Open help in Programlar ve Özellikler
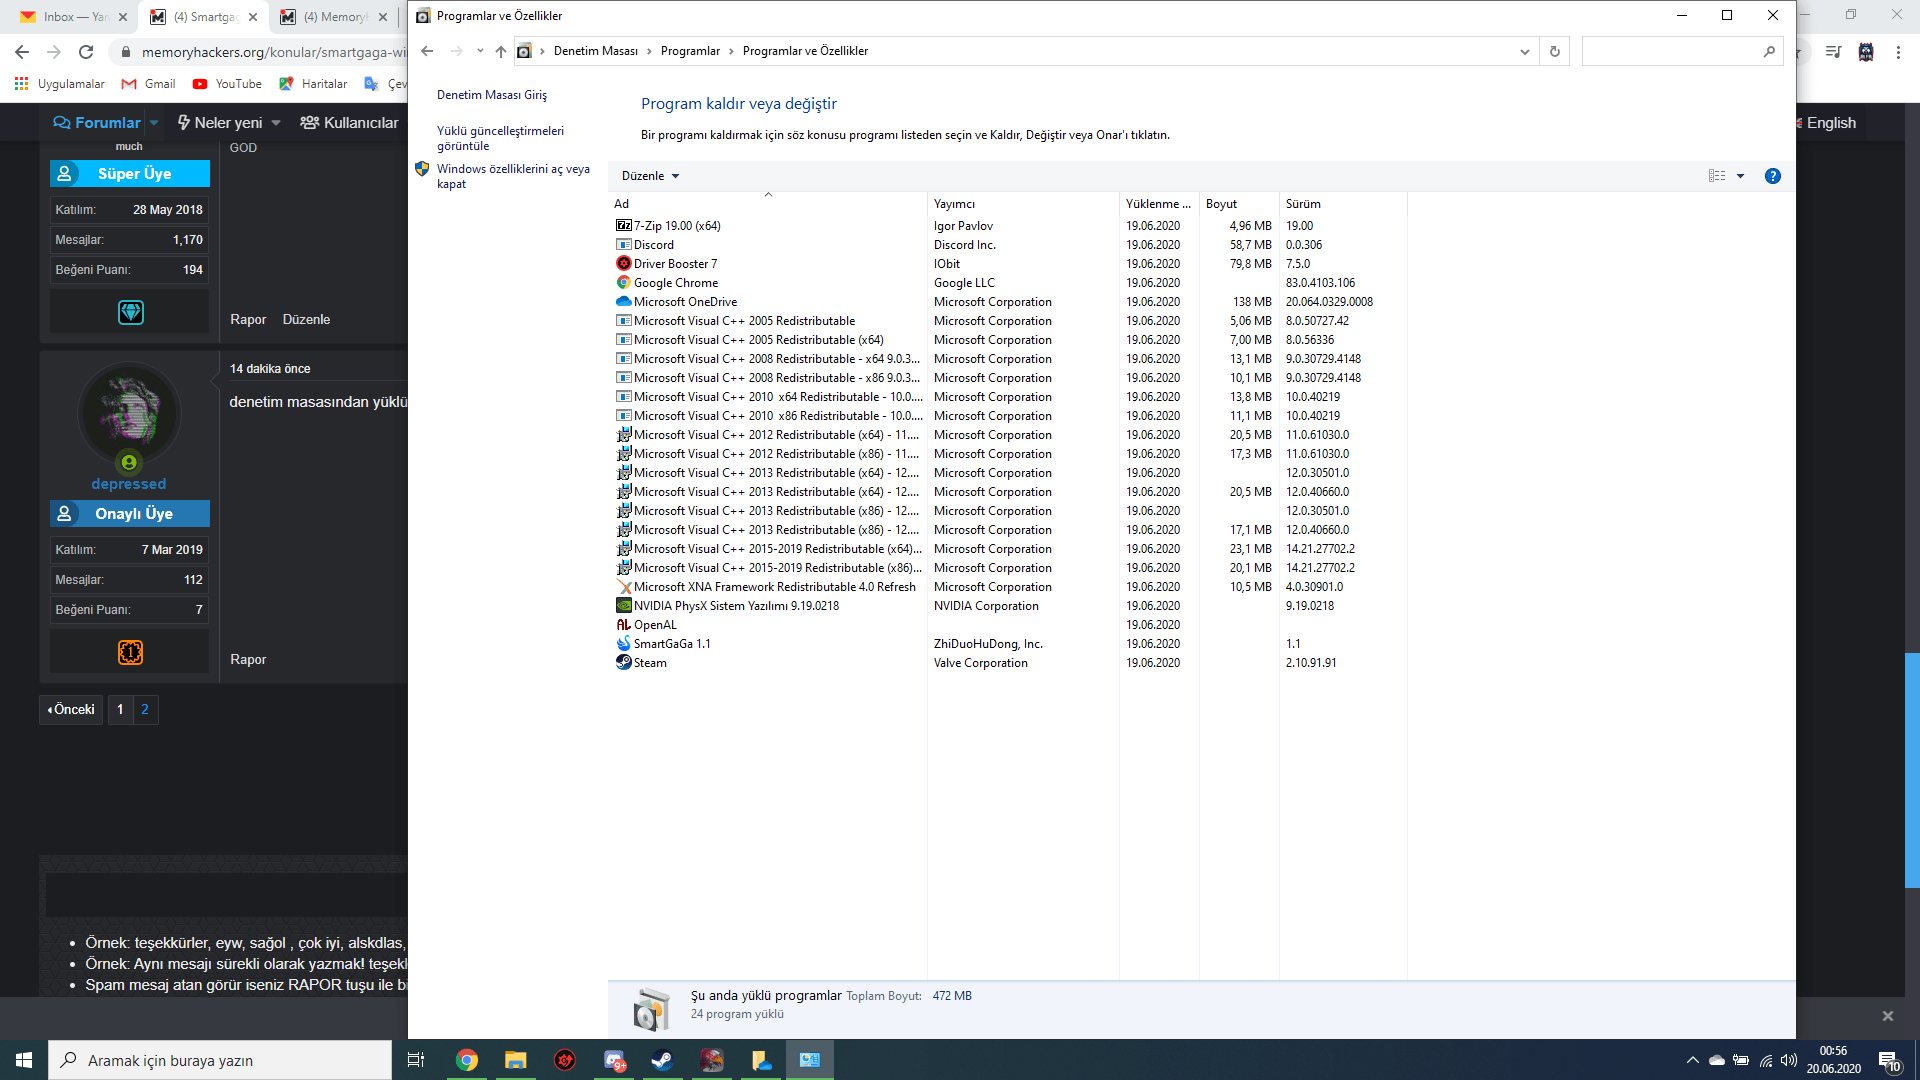Image resolution: width=1920 pixels, height=1080 pixels. pos(1772,176)
